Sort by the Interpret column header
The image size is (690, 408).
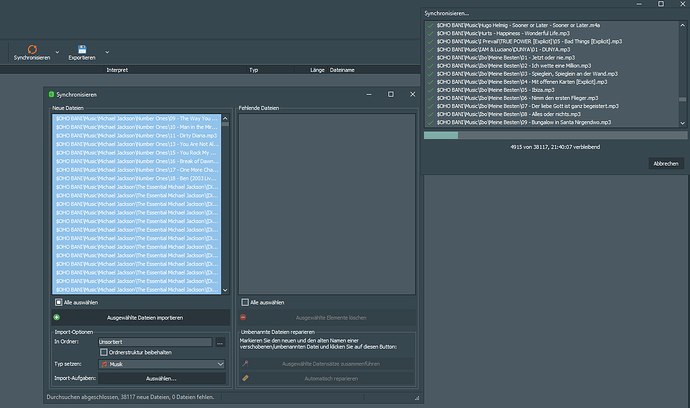(117, 70)
